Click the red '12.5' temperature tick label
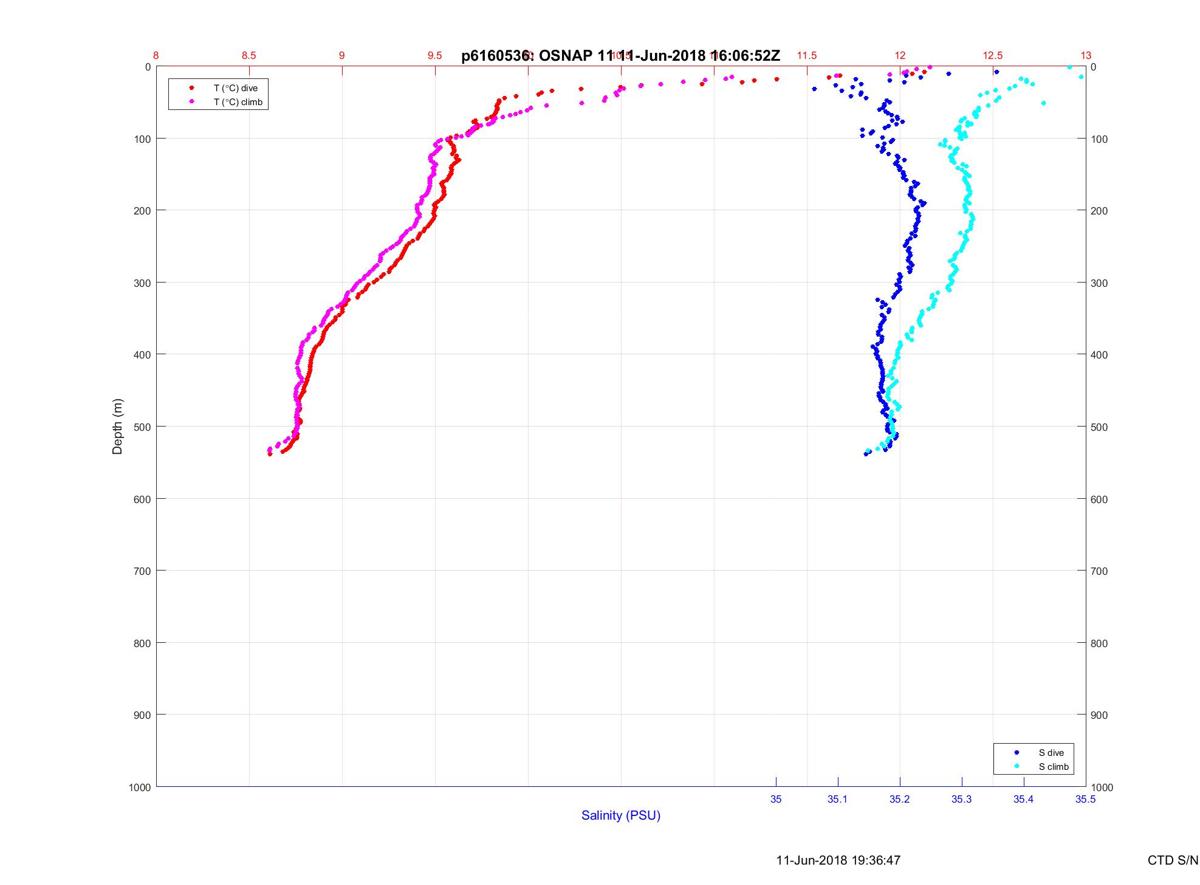Screen dimensions: 1200x885 pyautogui.click(x=993, y=56)
